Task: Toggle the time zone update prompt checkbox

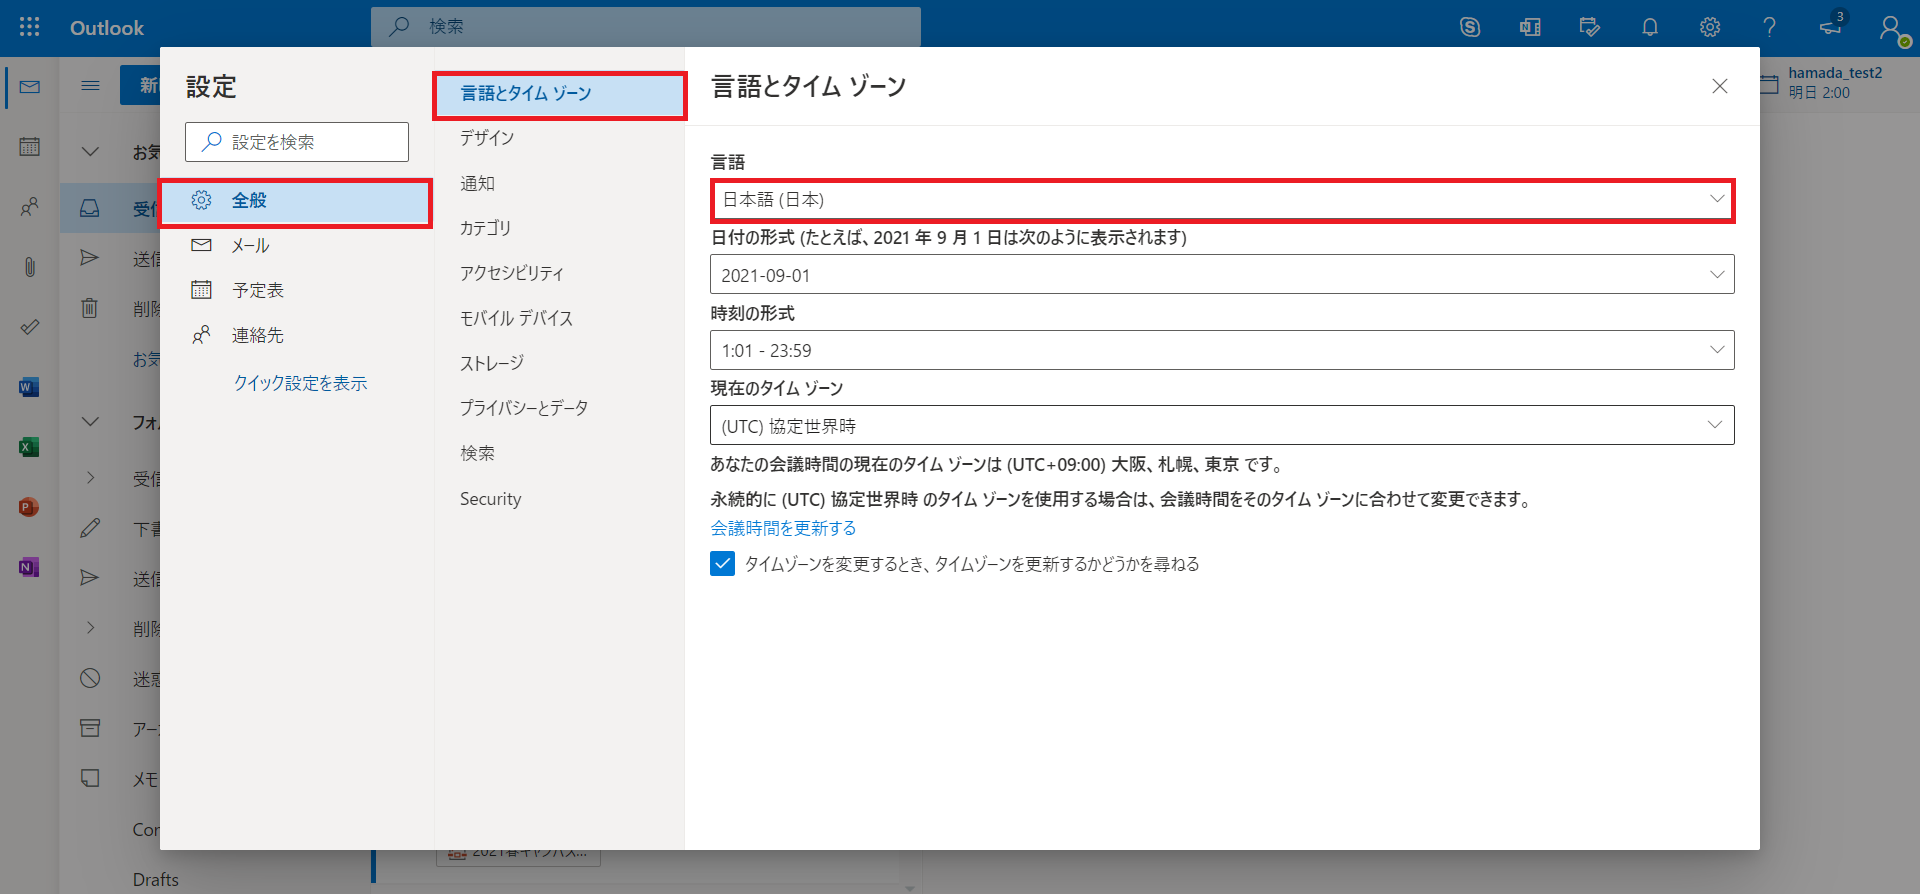Action: tap(722, 564)
